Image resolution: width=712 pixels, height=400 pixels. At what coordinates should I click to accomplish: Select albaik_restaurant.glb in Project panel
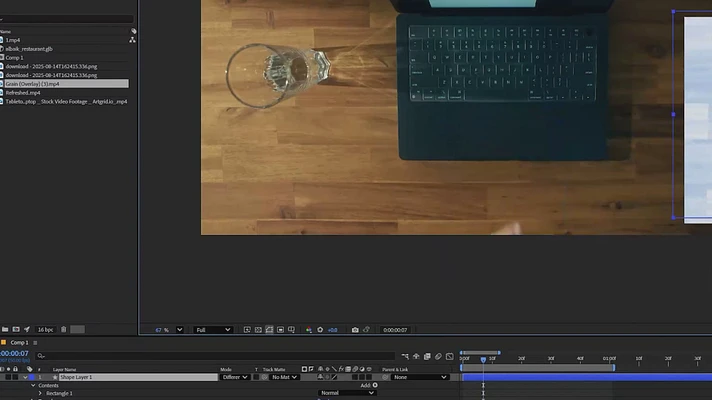[29, 49]
